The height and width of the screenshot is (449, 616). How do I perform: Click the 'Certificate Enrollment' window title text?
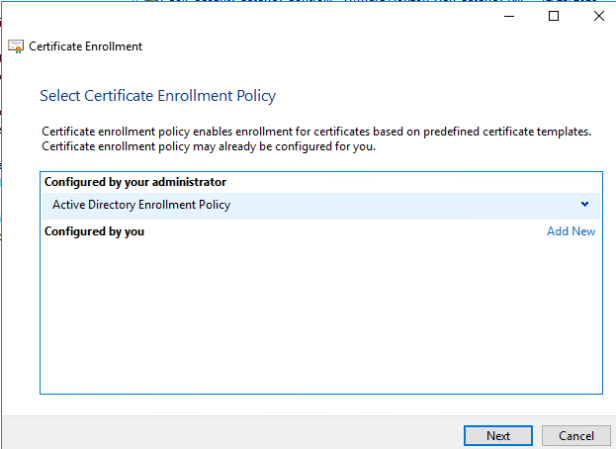click(x=85, y=46)
